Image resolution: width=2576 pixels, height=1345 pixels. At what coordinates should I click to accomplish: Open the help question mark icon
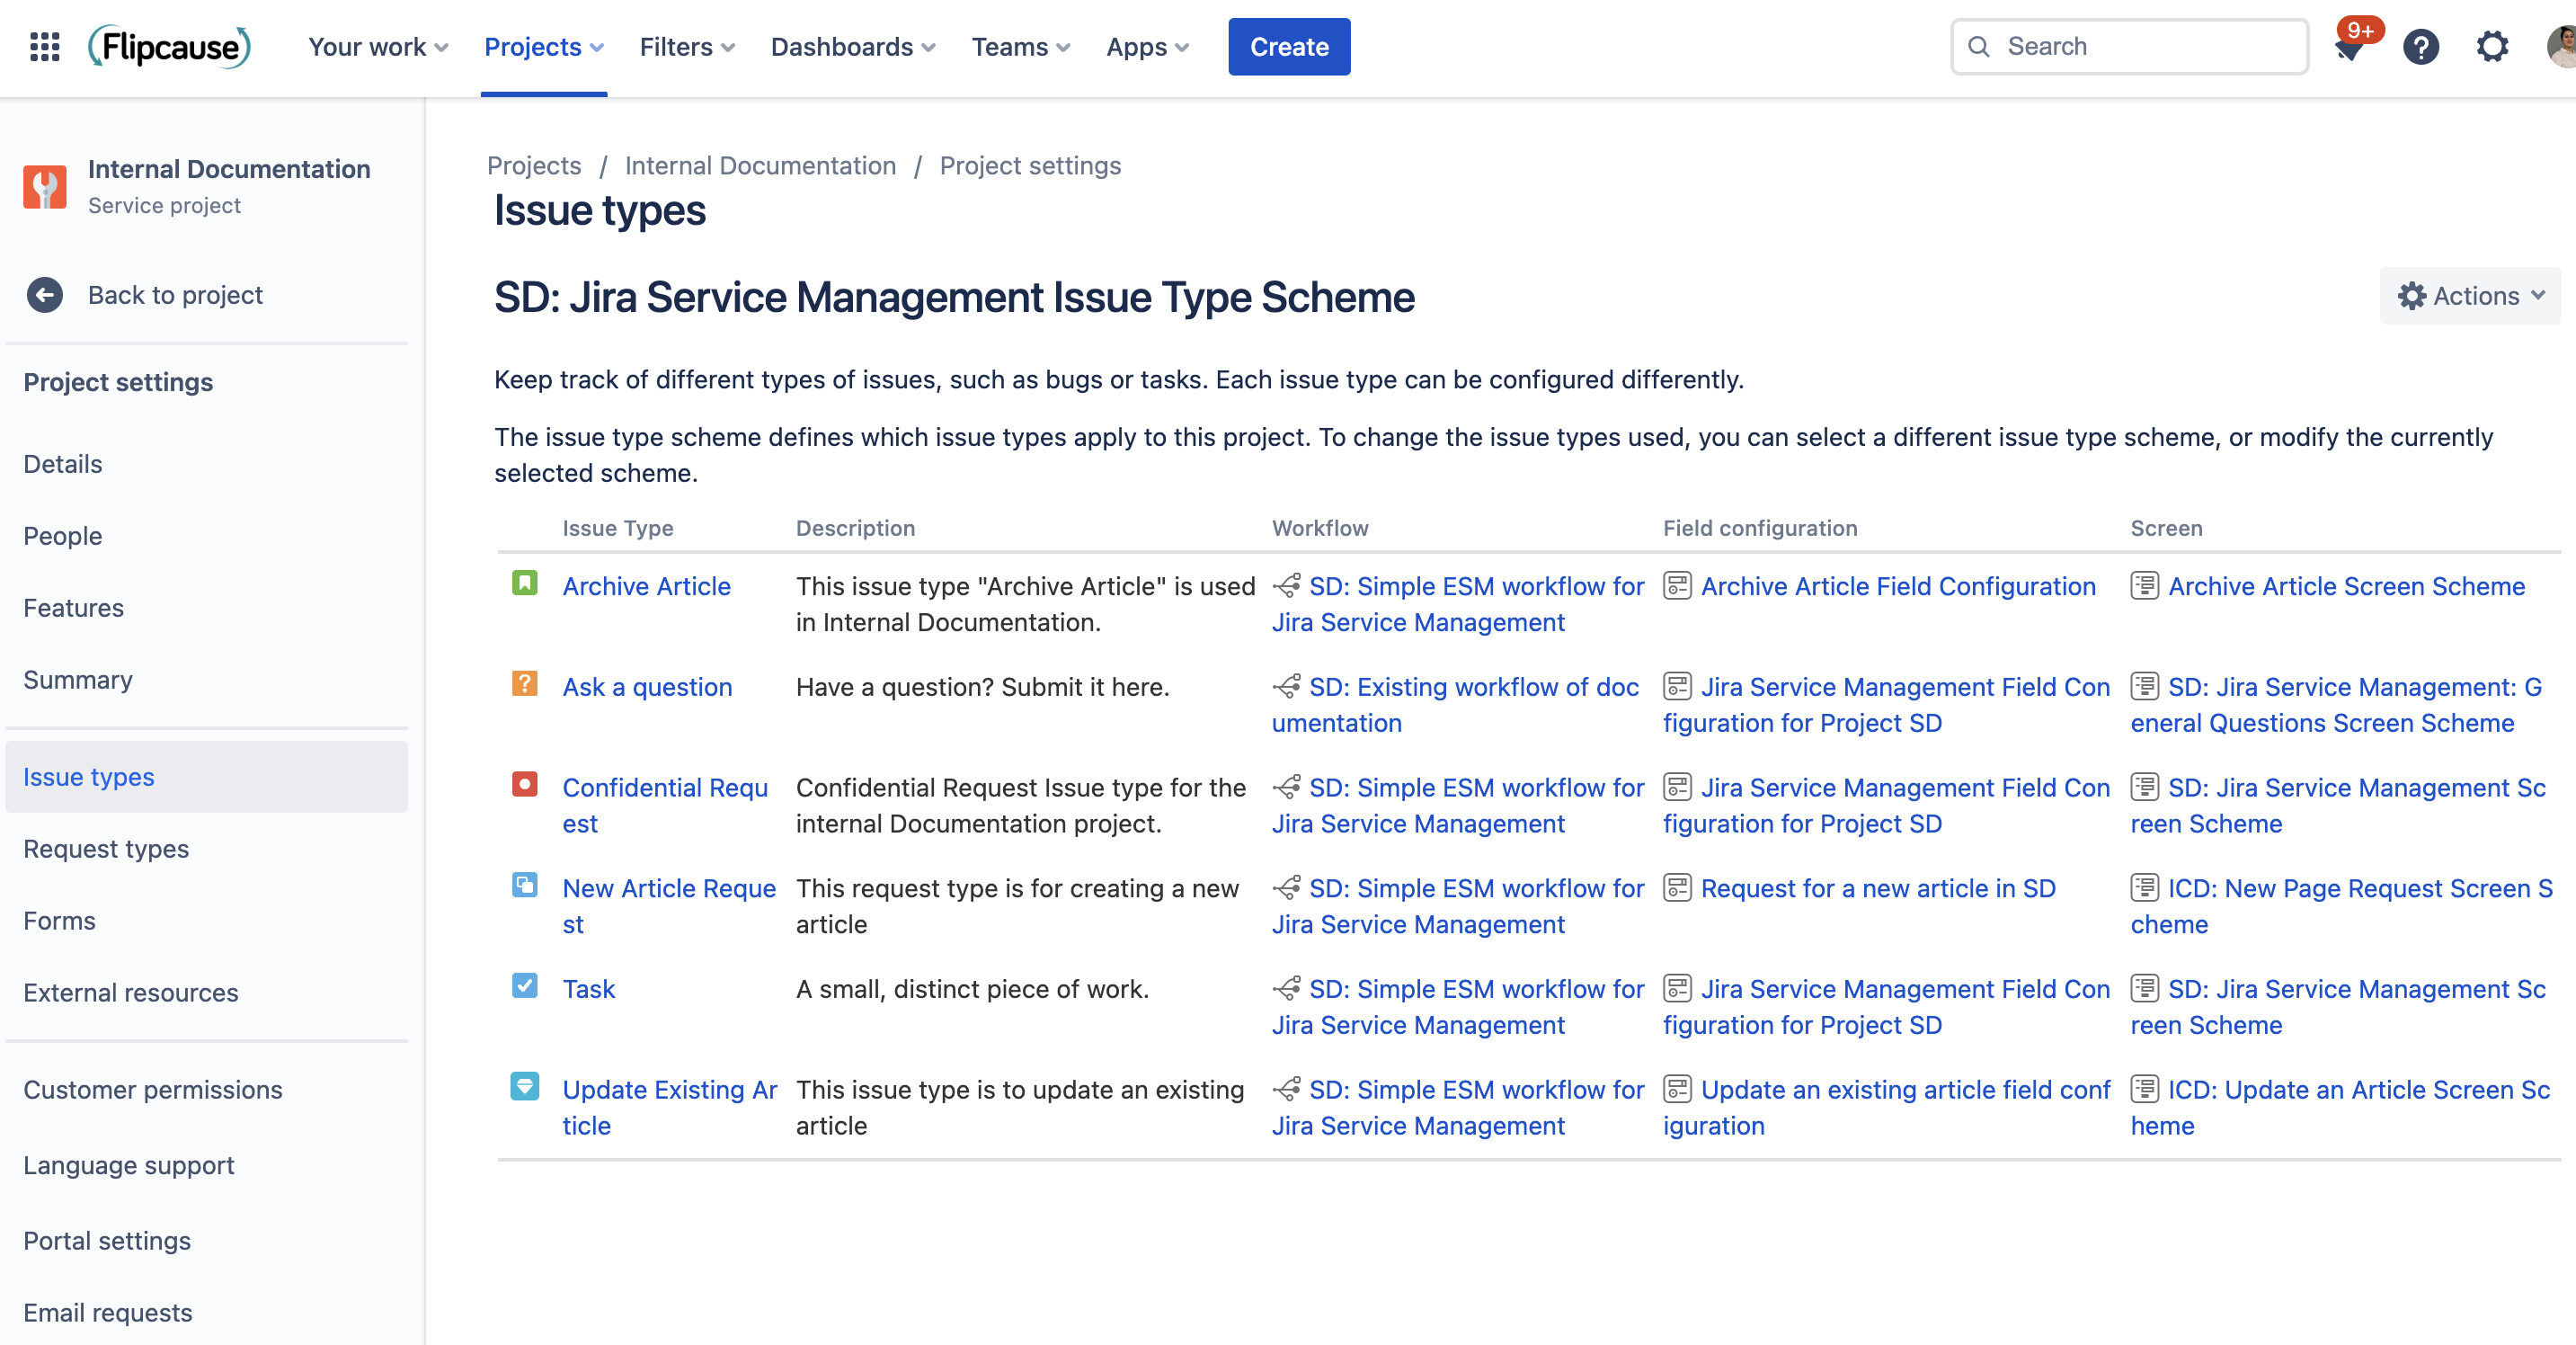point(2421,47)
